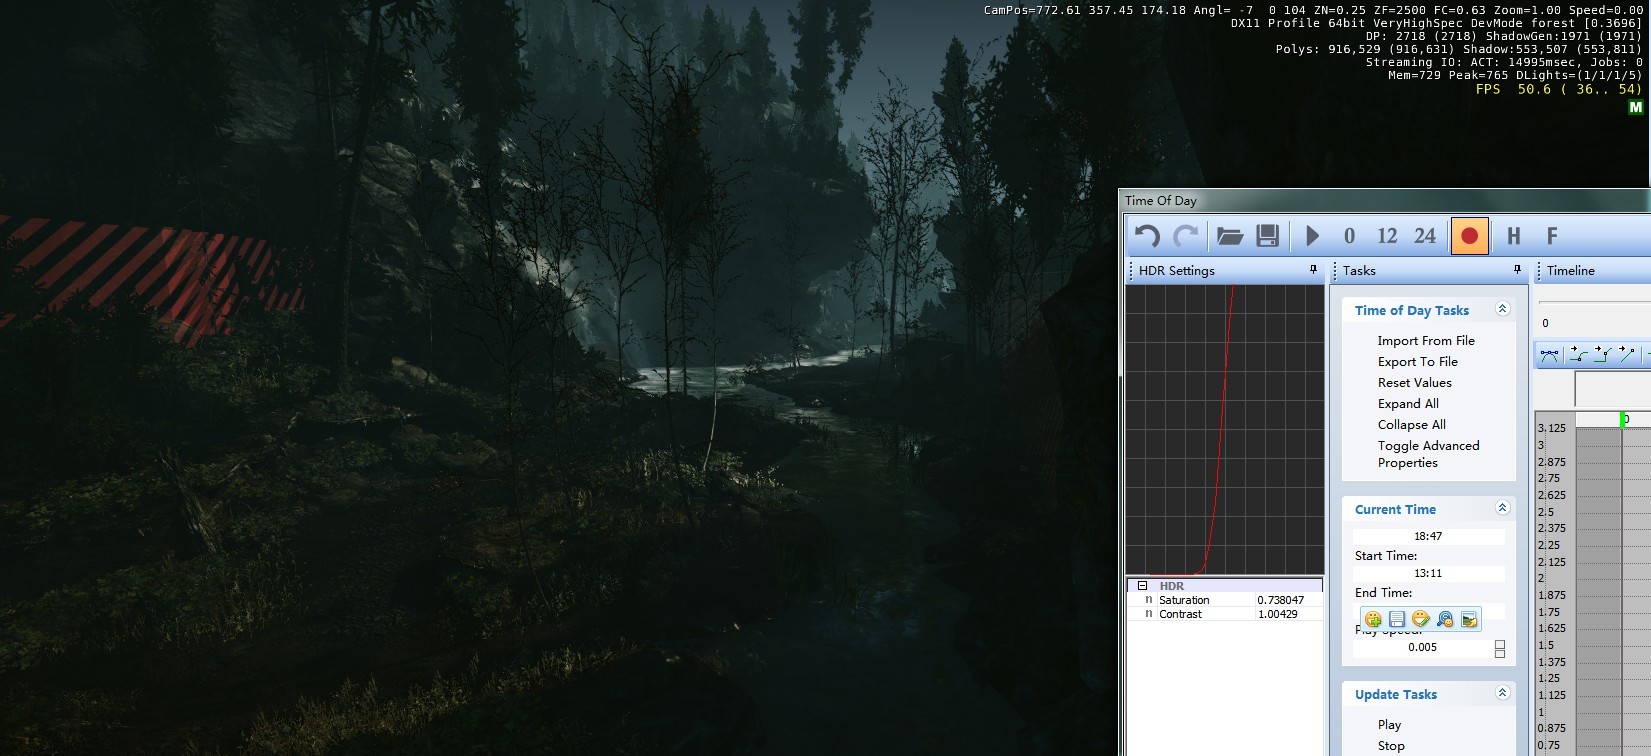This screenshot has width=1651, height=756.
Task: Click the magnifier smiley icon in floating toolbar
Action: pyautogui.click(x=1445, y=619)
